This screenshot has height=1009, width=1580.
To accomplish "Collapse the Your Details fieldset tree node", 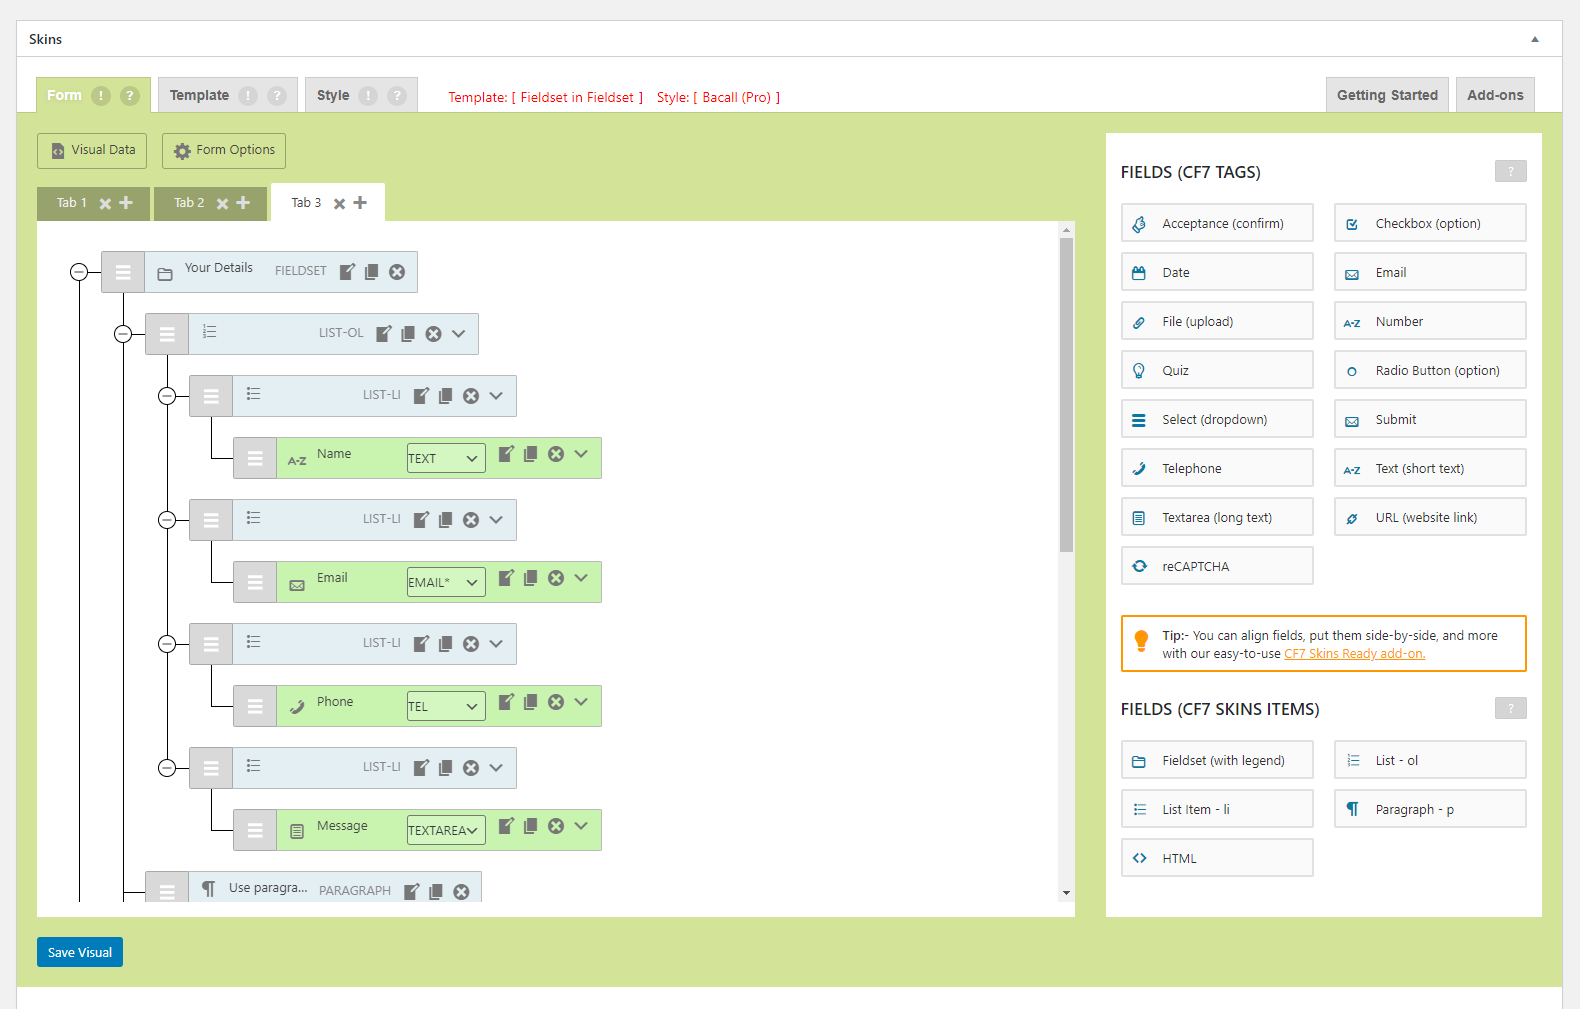I will pyautogui.click(x=79, y=272).
